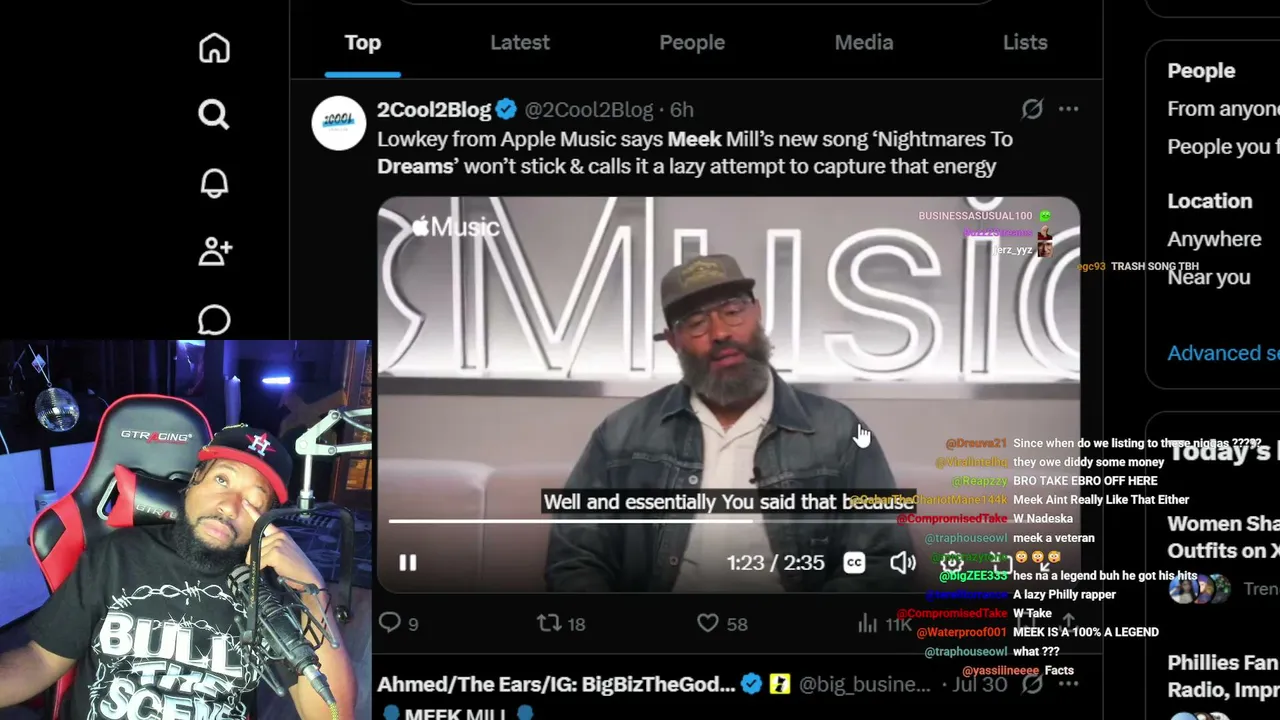This screenshot has width=1280, height=720.
Task: Open the post's 6h timestamp
Action: (x=681, y=109)
